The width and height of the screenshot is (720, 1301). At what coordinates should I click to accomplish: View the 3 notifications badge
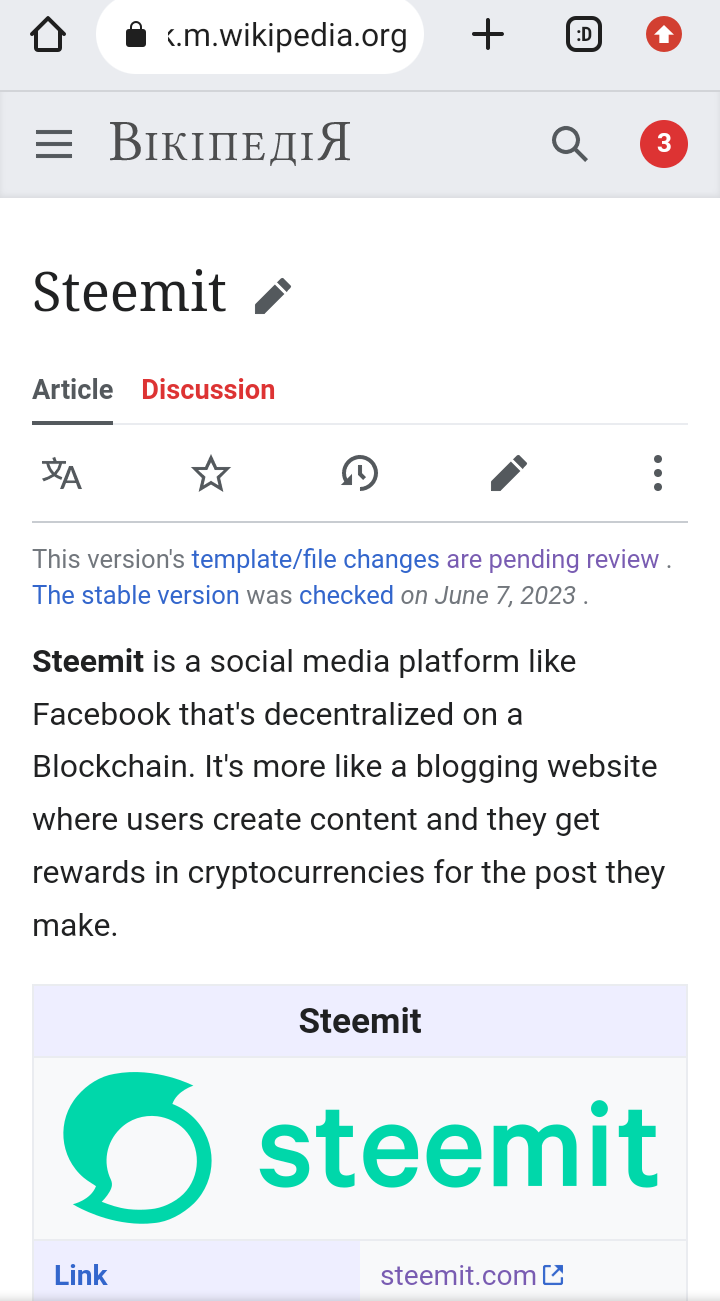point(664,145)
